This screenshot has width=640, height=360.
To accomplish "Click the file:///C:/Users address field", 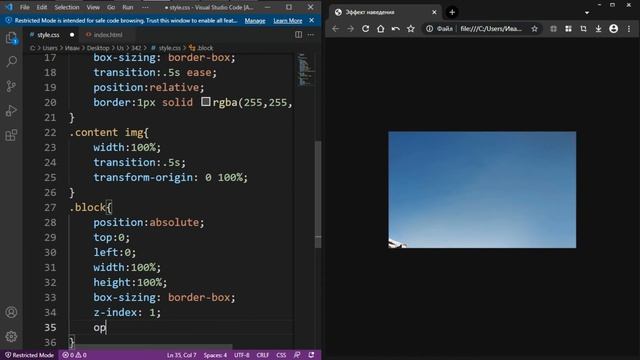I will click(491, 29).
